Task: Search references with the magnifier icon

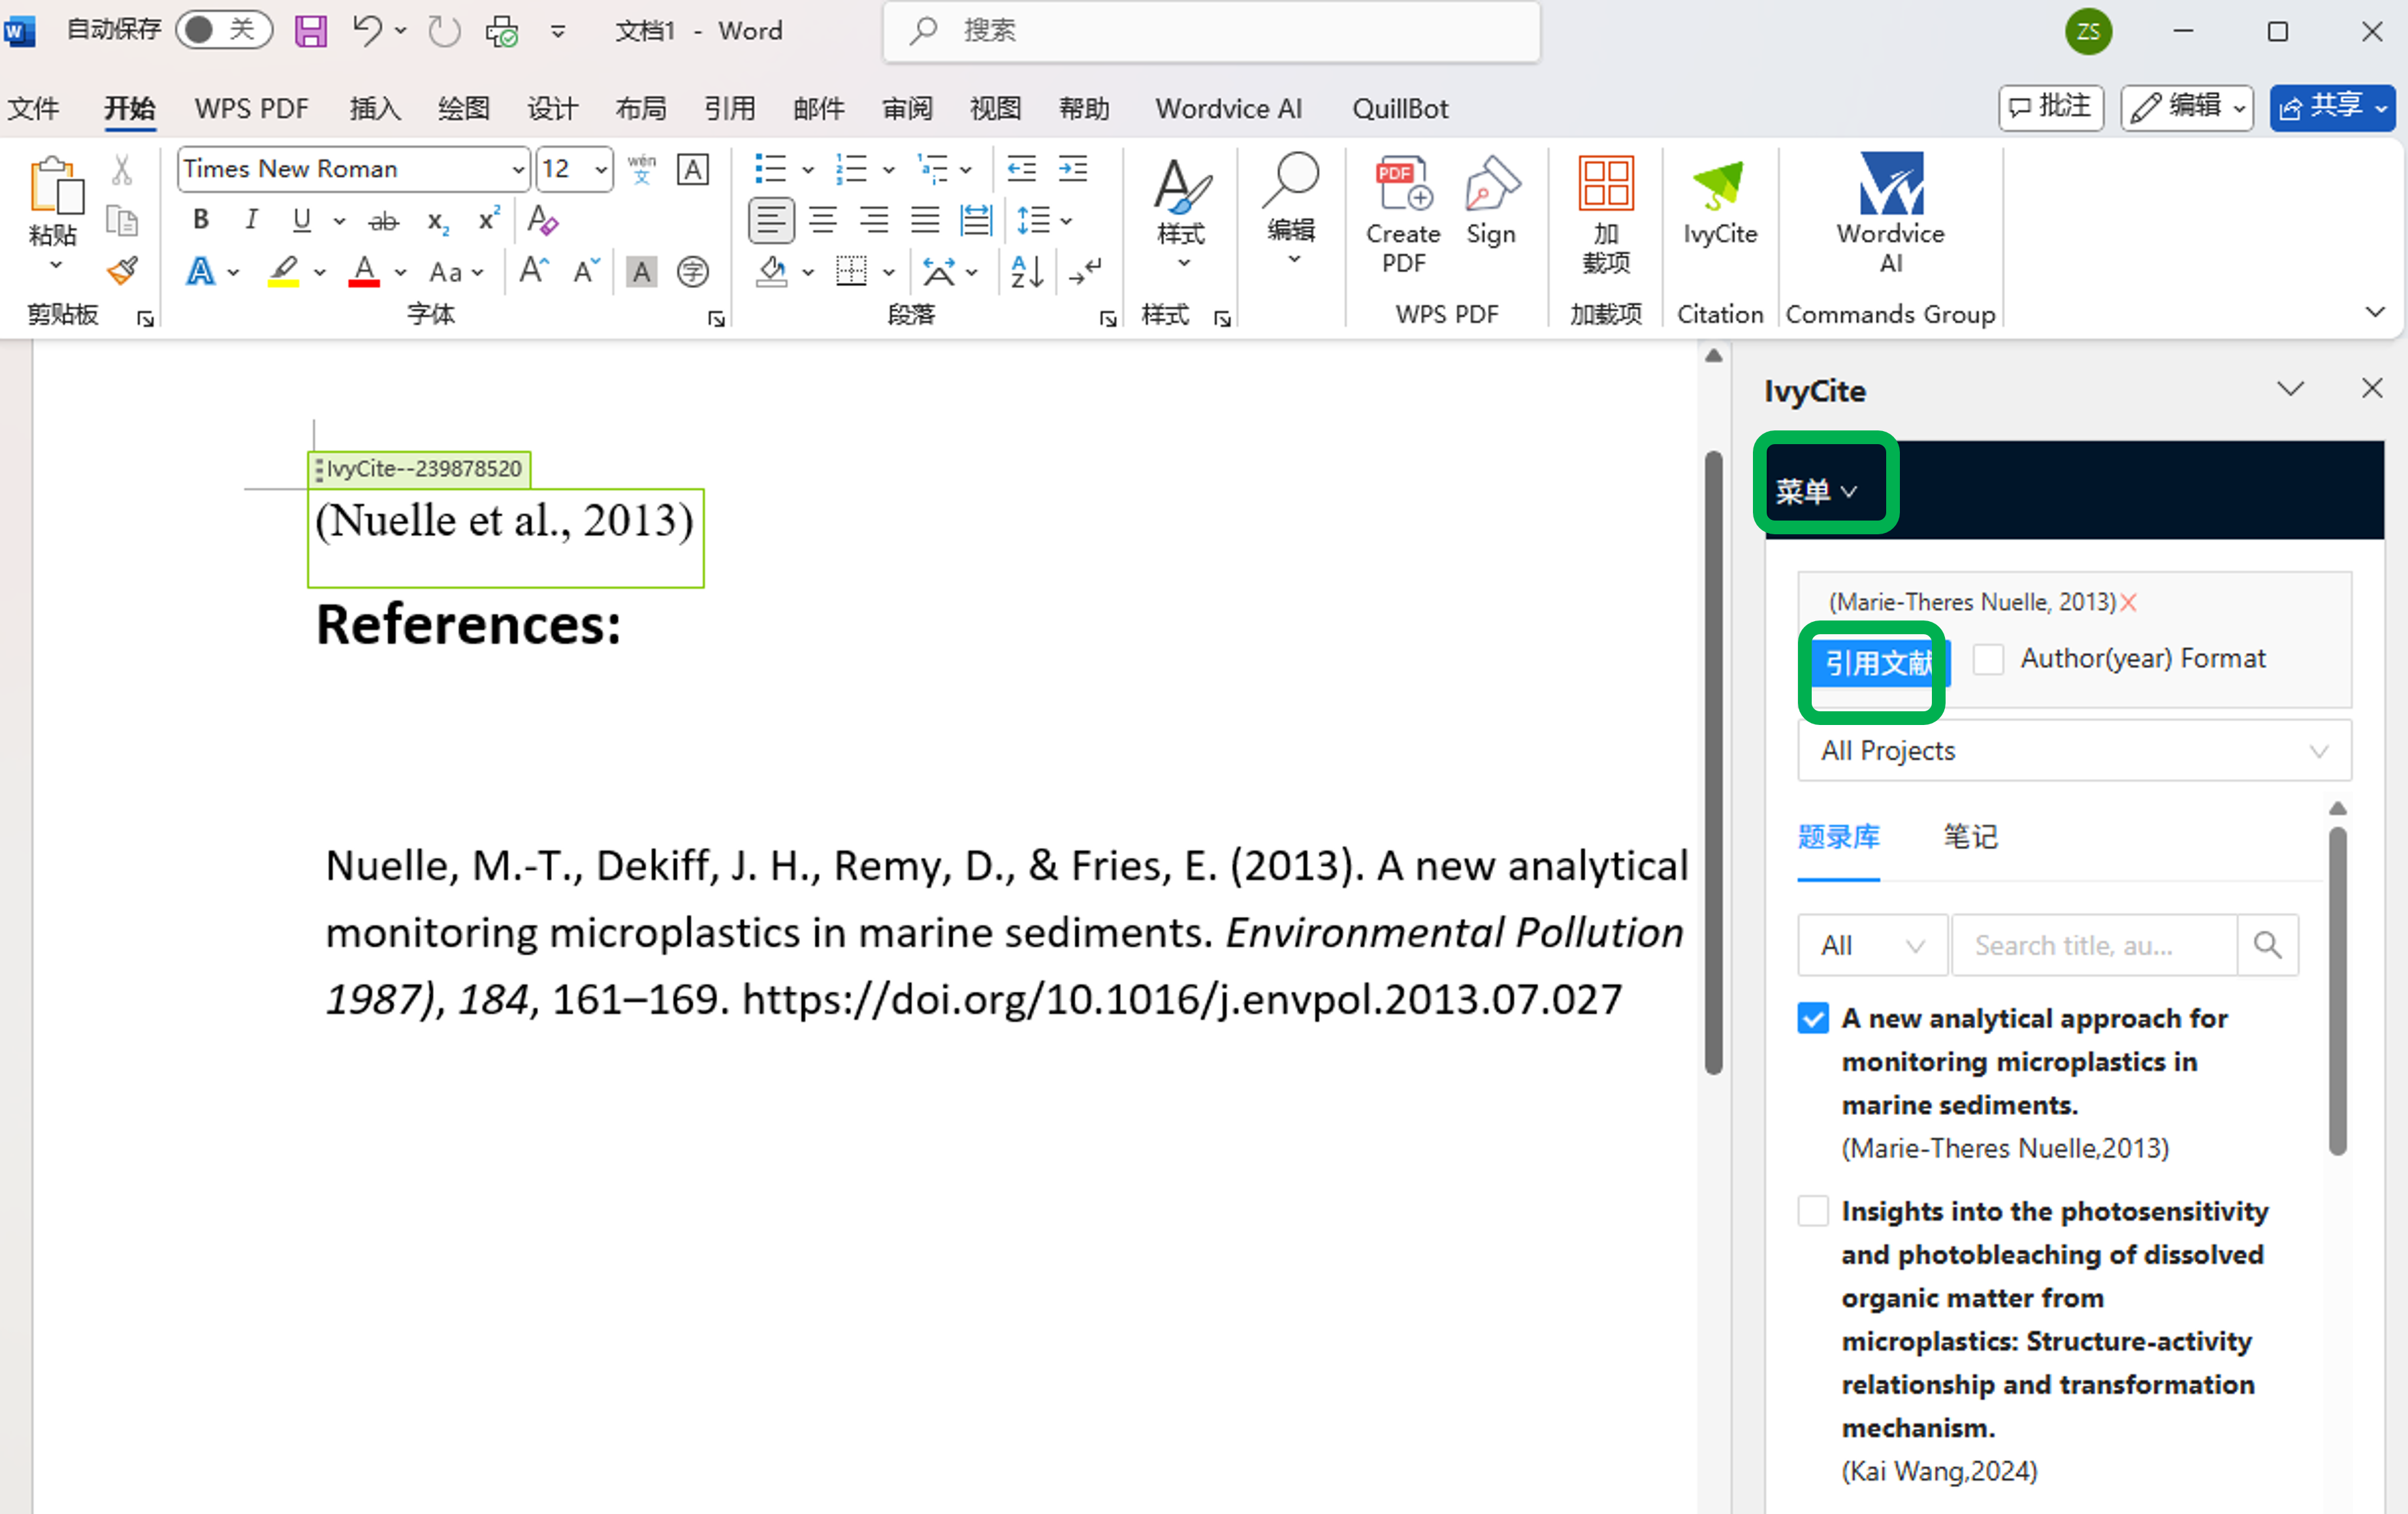Action: point(2267,945)
